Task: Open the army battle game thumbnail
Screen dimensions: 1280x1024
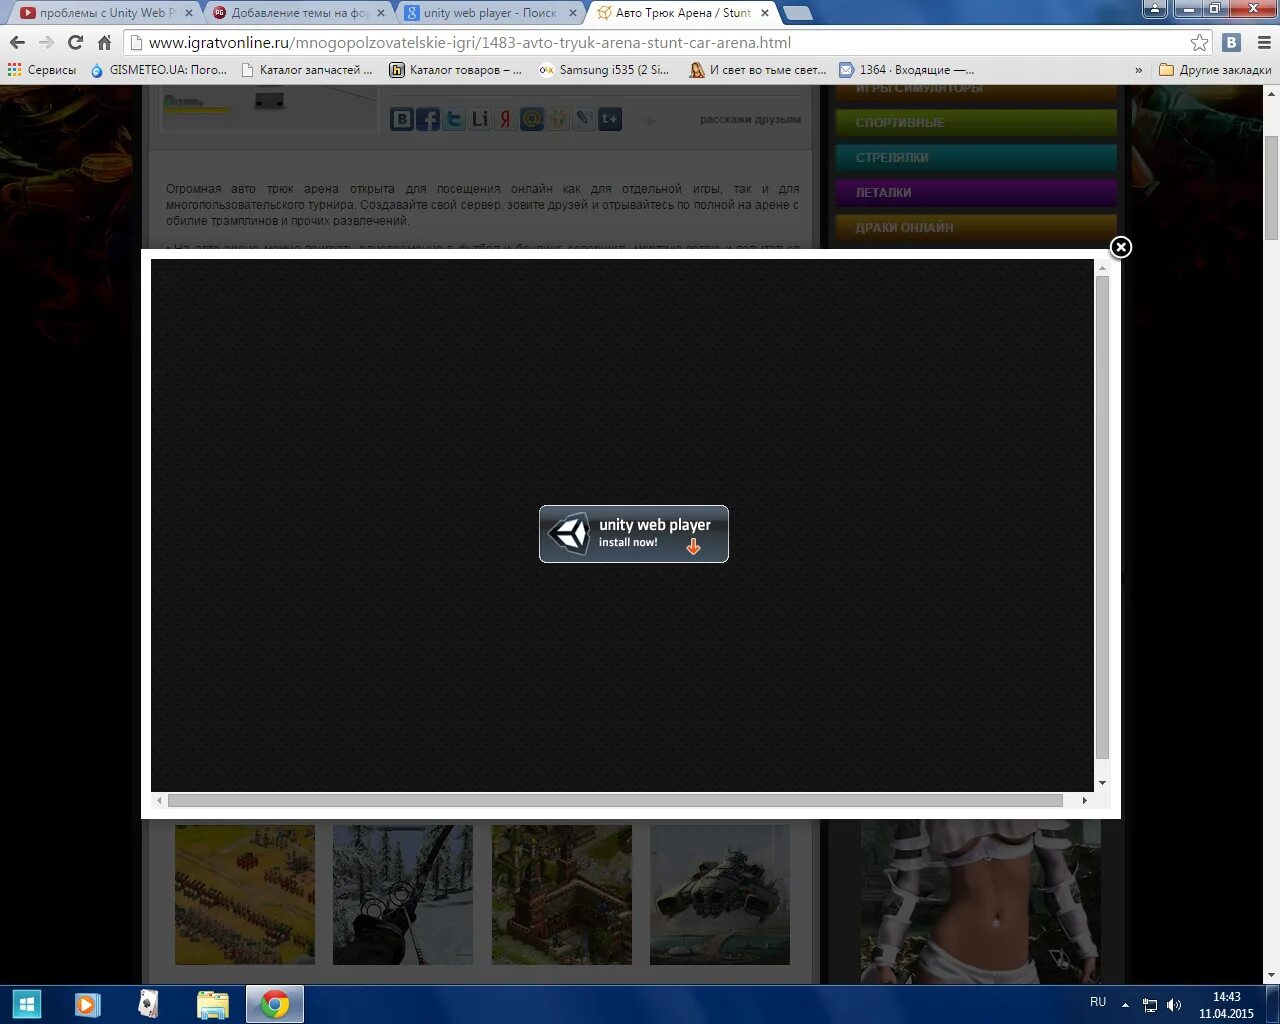Action: 245,895
